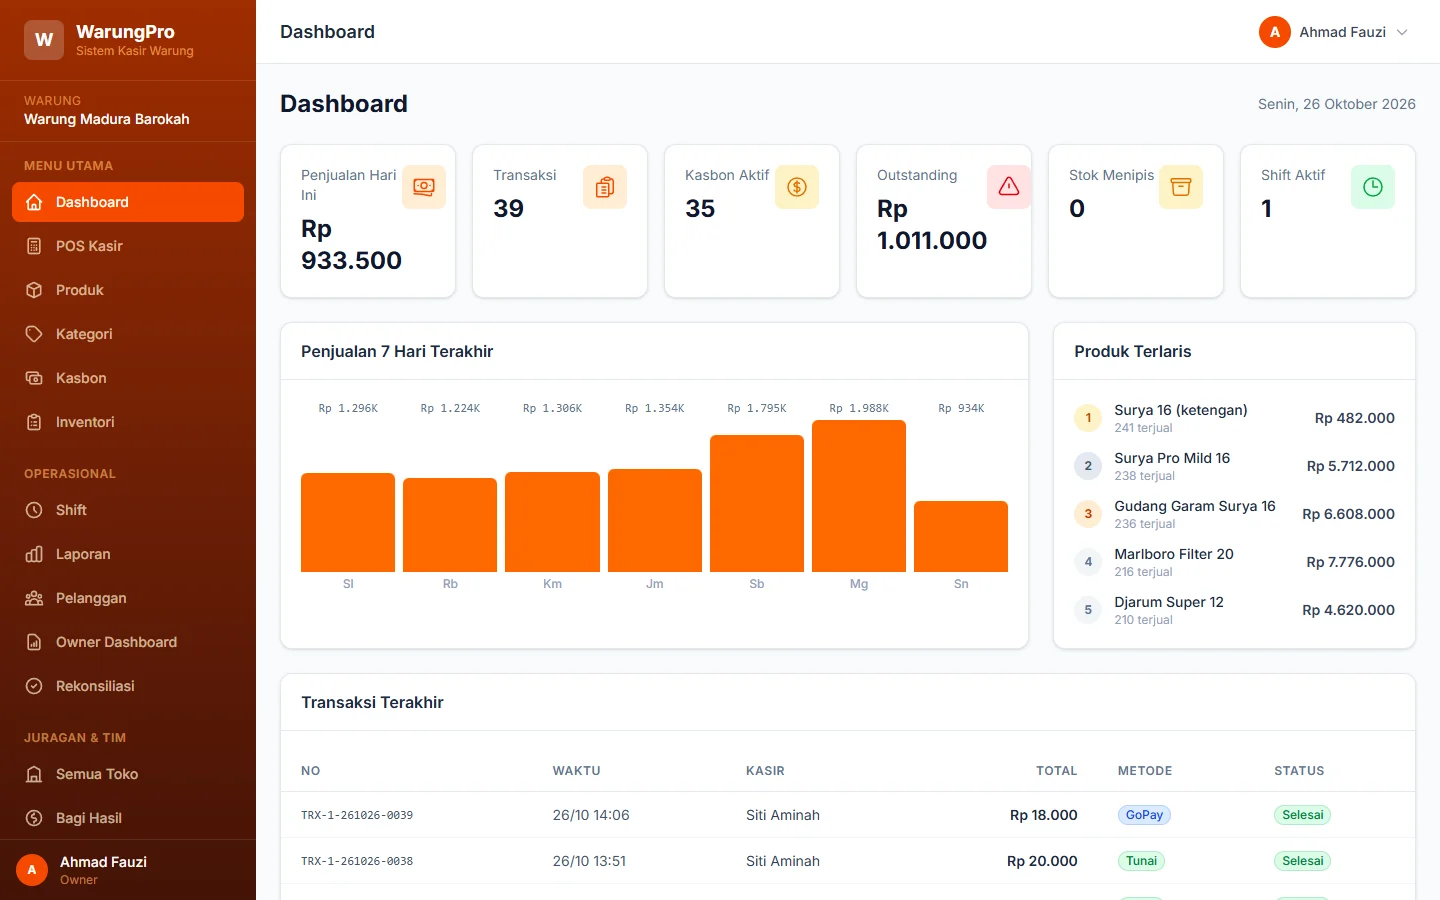This screenshot has height=900, width=1440.
Task: Select the Surya Pro Mild 16 product row
Action: [x=1234, y=466]
